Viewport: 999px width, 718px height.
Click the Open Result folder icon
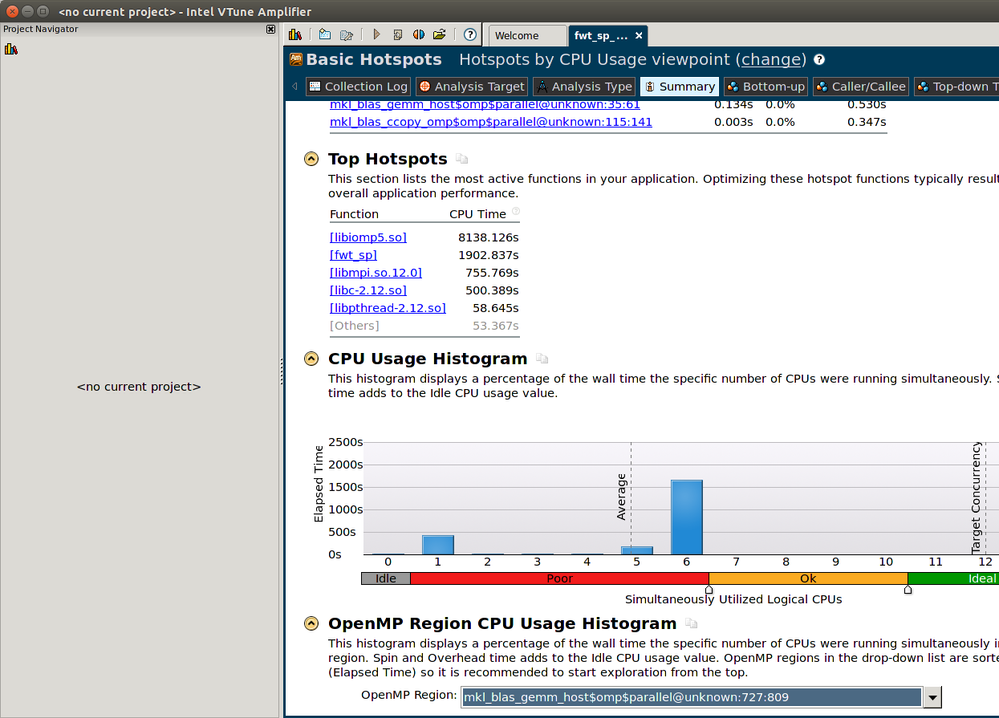(x=440, y=34)
